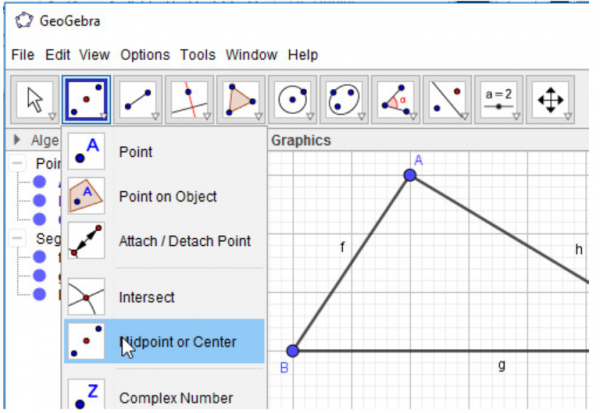The height and width of the screenshot is (413, 600).
Task: Collapse the Segment group in Algebra
Action: [17, 238]
